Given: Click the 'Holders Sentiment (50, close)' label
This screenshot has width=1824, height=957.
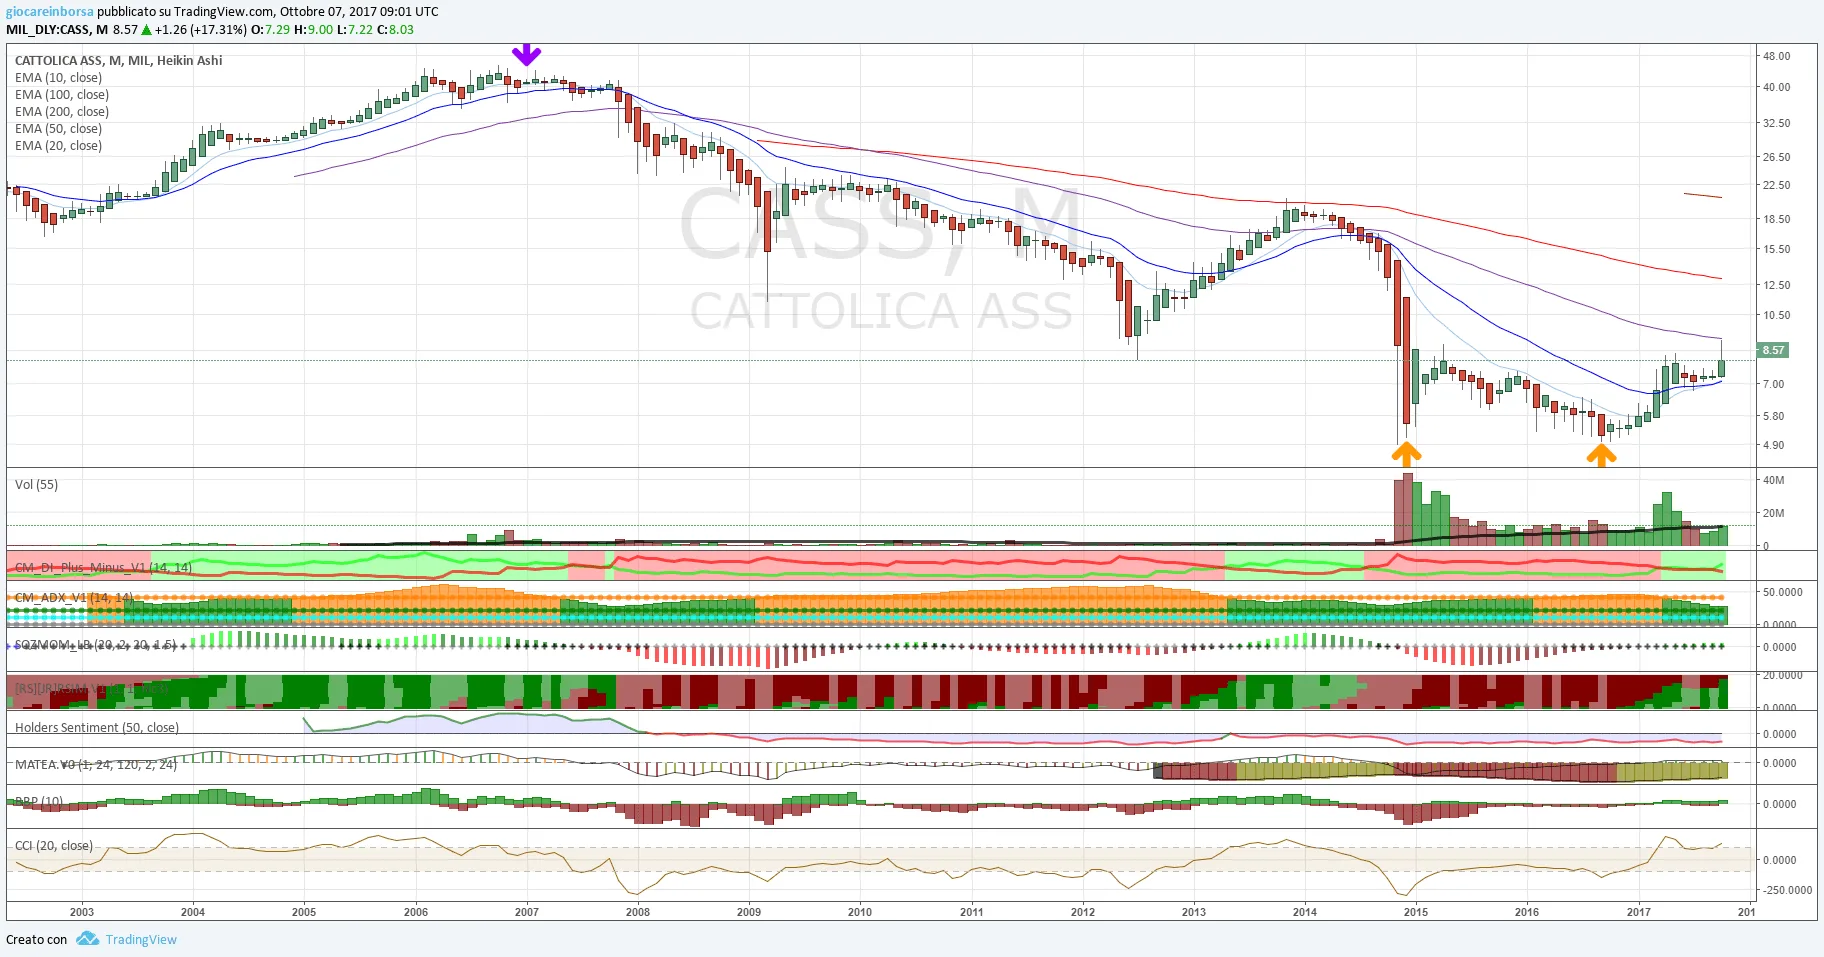Looking at the screenshot, I should (x=97, y=728).
